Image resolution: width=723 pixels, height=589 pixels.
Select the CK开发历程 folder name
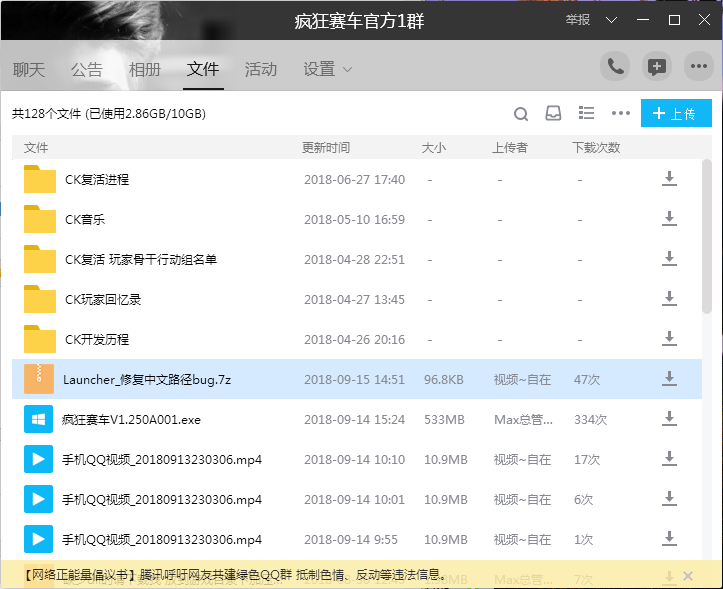(x=97, y=339)
